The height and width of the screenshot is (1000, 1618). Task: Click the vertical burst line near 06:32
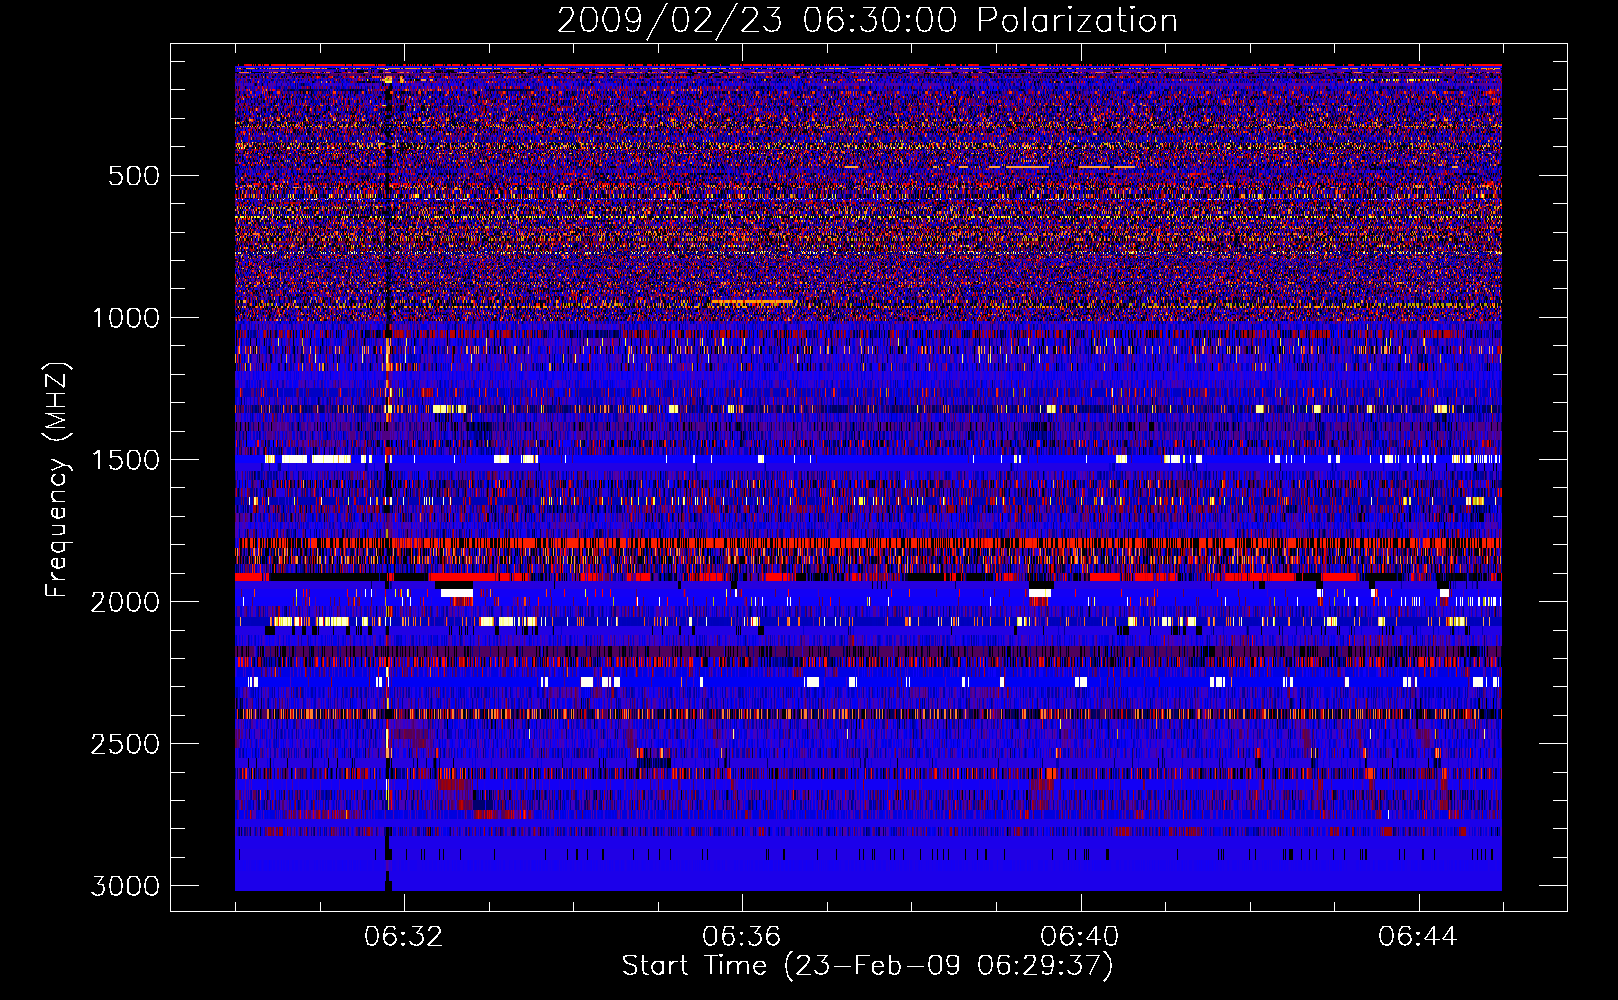(x=387, y=480)
